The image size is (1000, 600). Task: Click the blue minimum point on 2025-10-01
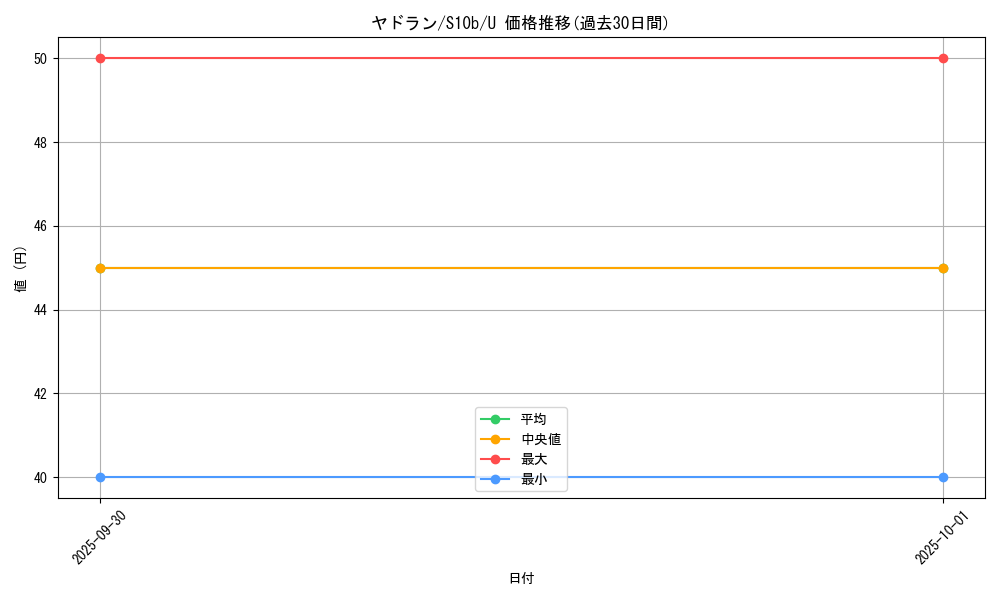(x=943, y=477)
